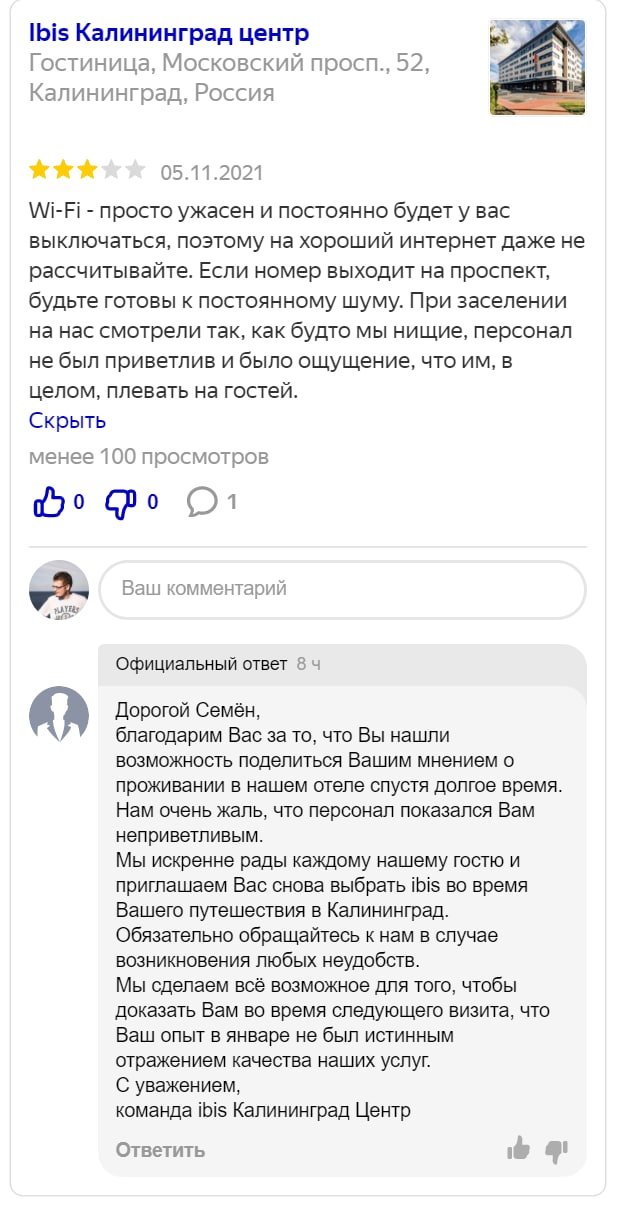
Task: Dislike the review with thumbs-down icon
Action: [121, 502]
